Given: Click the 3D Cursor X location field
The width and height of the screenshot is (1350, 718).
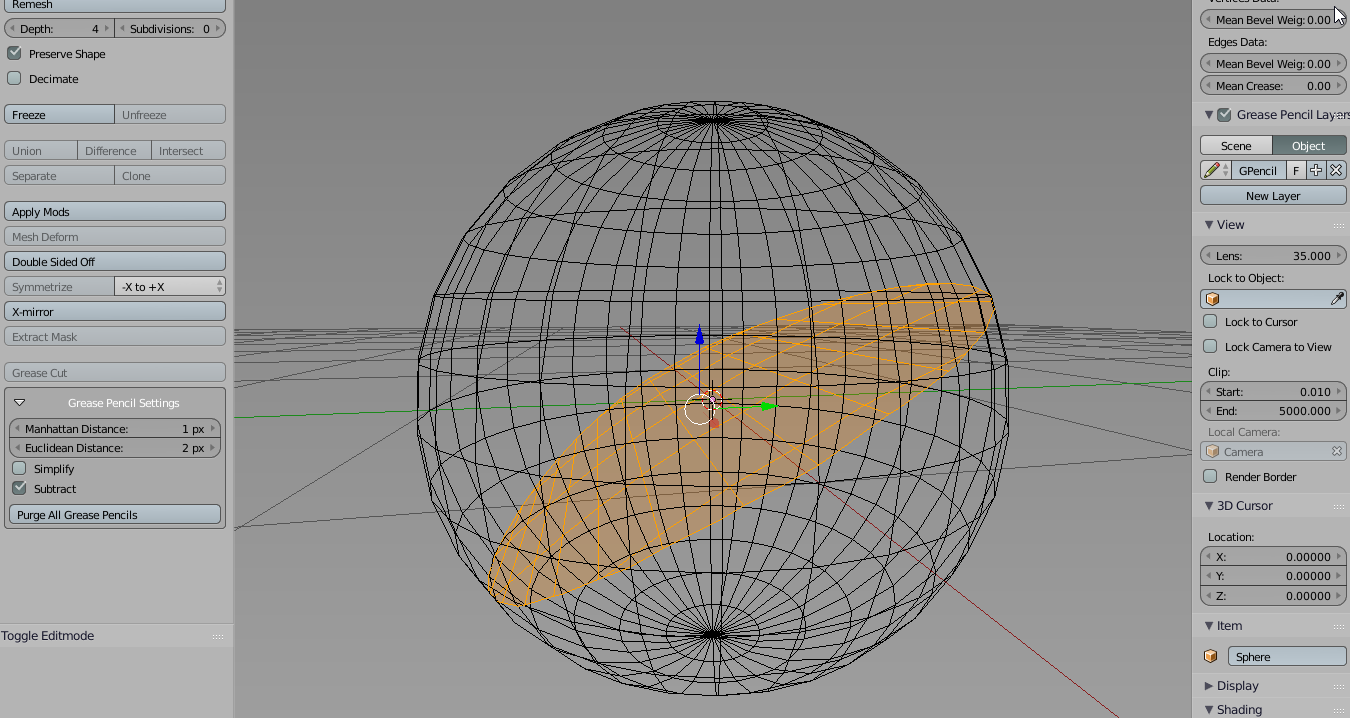Looking at the screenshot, I should [x=1273, y=557].
